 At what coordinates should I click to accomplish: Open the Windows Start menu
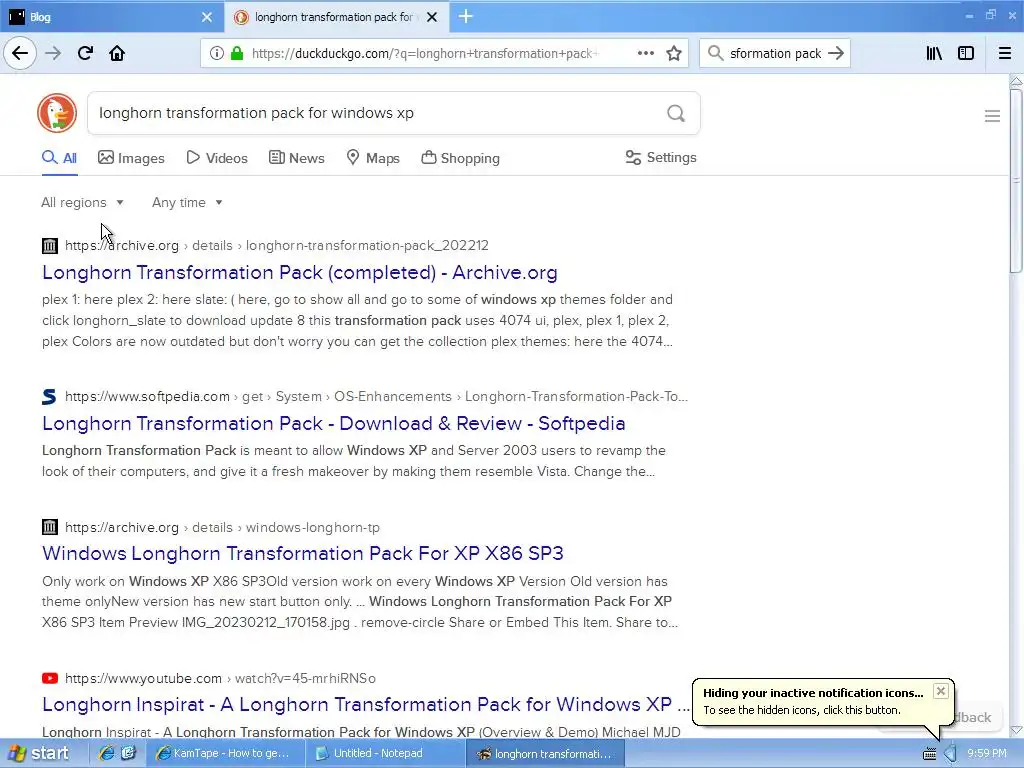click(39, 754)
